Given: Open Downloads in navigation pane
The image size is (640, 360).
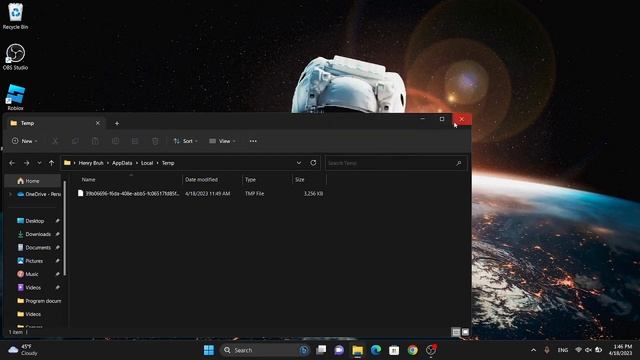Looking at the screenshot, I should [38, 234].
